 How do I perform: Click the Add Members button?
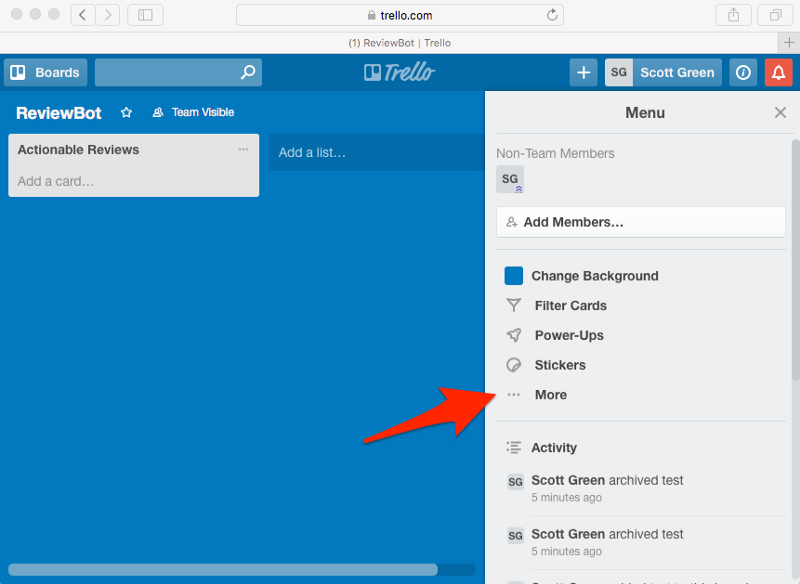[x=640, y=222]
